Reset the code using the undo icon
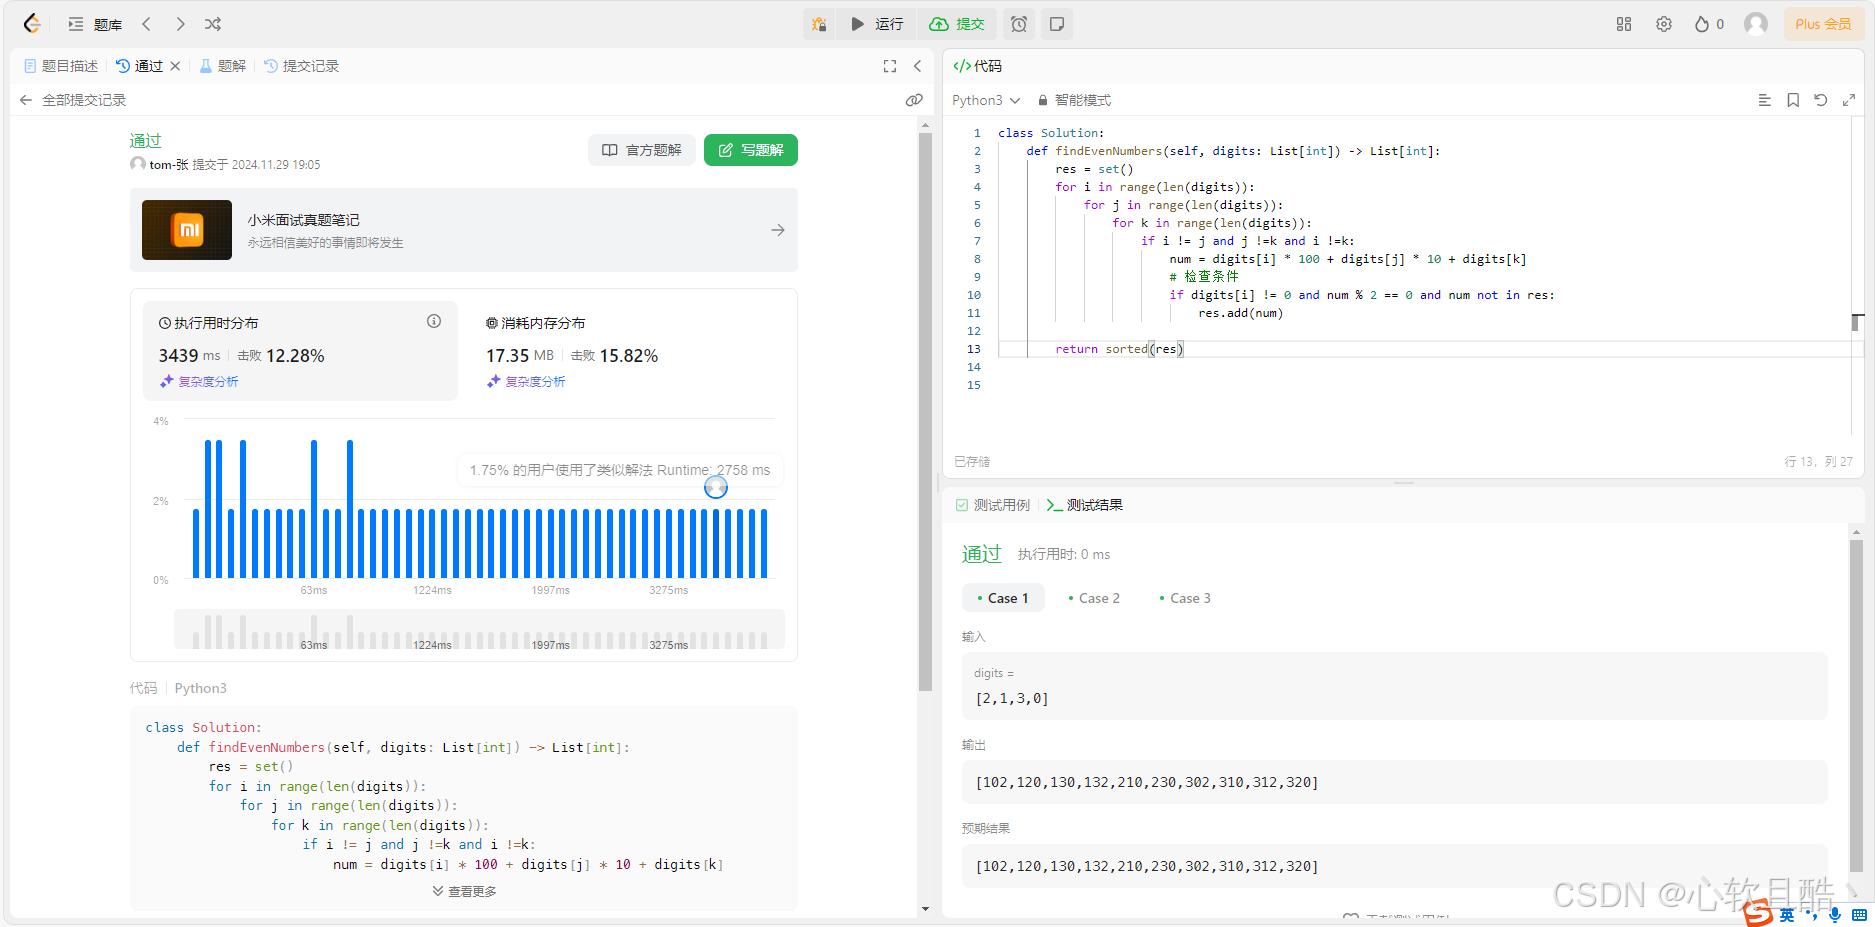Viewport: 1875px width, 927px height. (1820, 100)
